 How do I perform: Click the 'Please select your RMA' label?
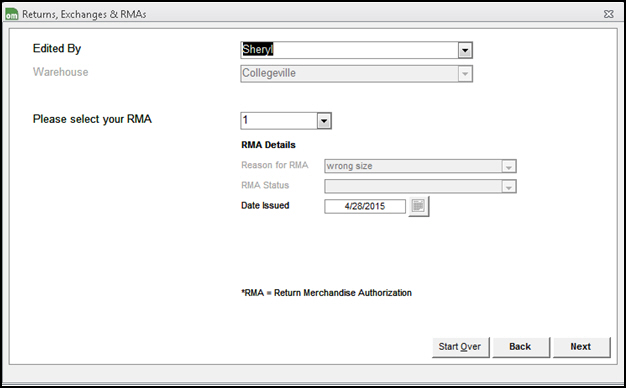[x=92, y=119]
